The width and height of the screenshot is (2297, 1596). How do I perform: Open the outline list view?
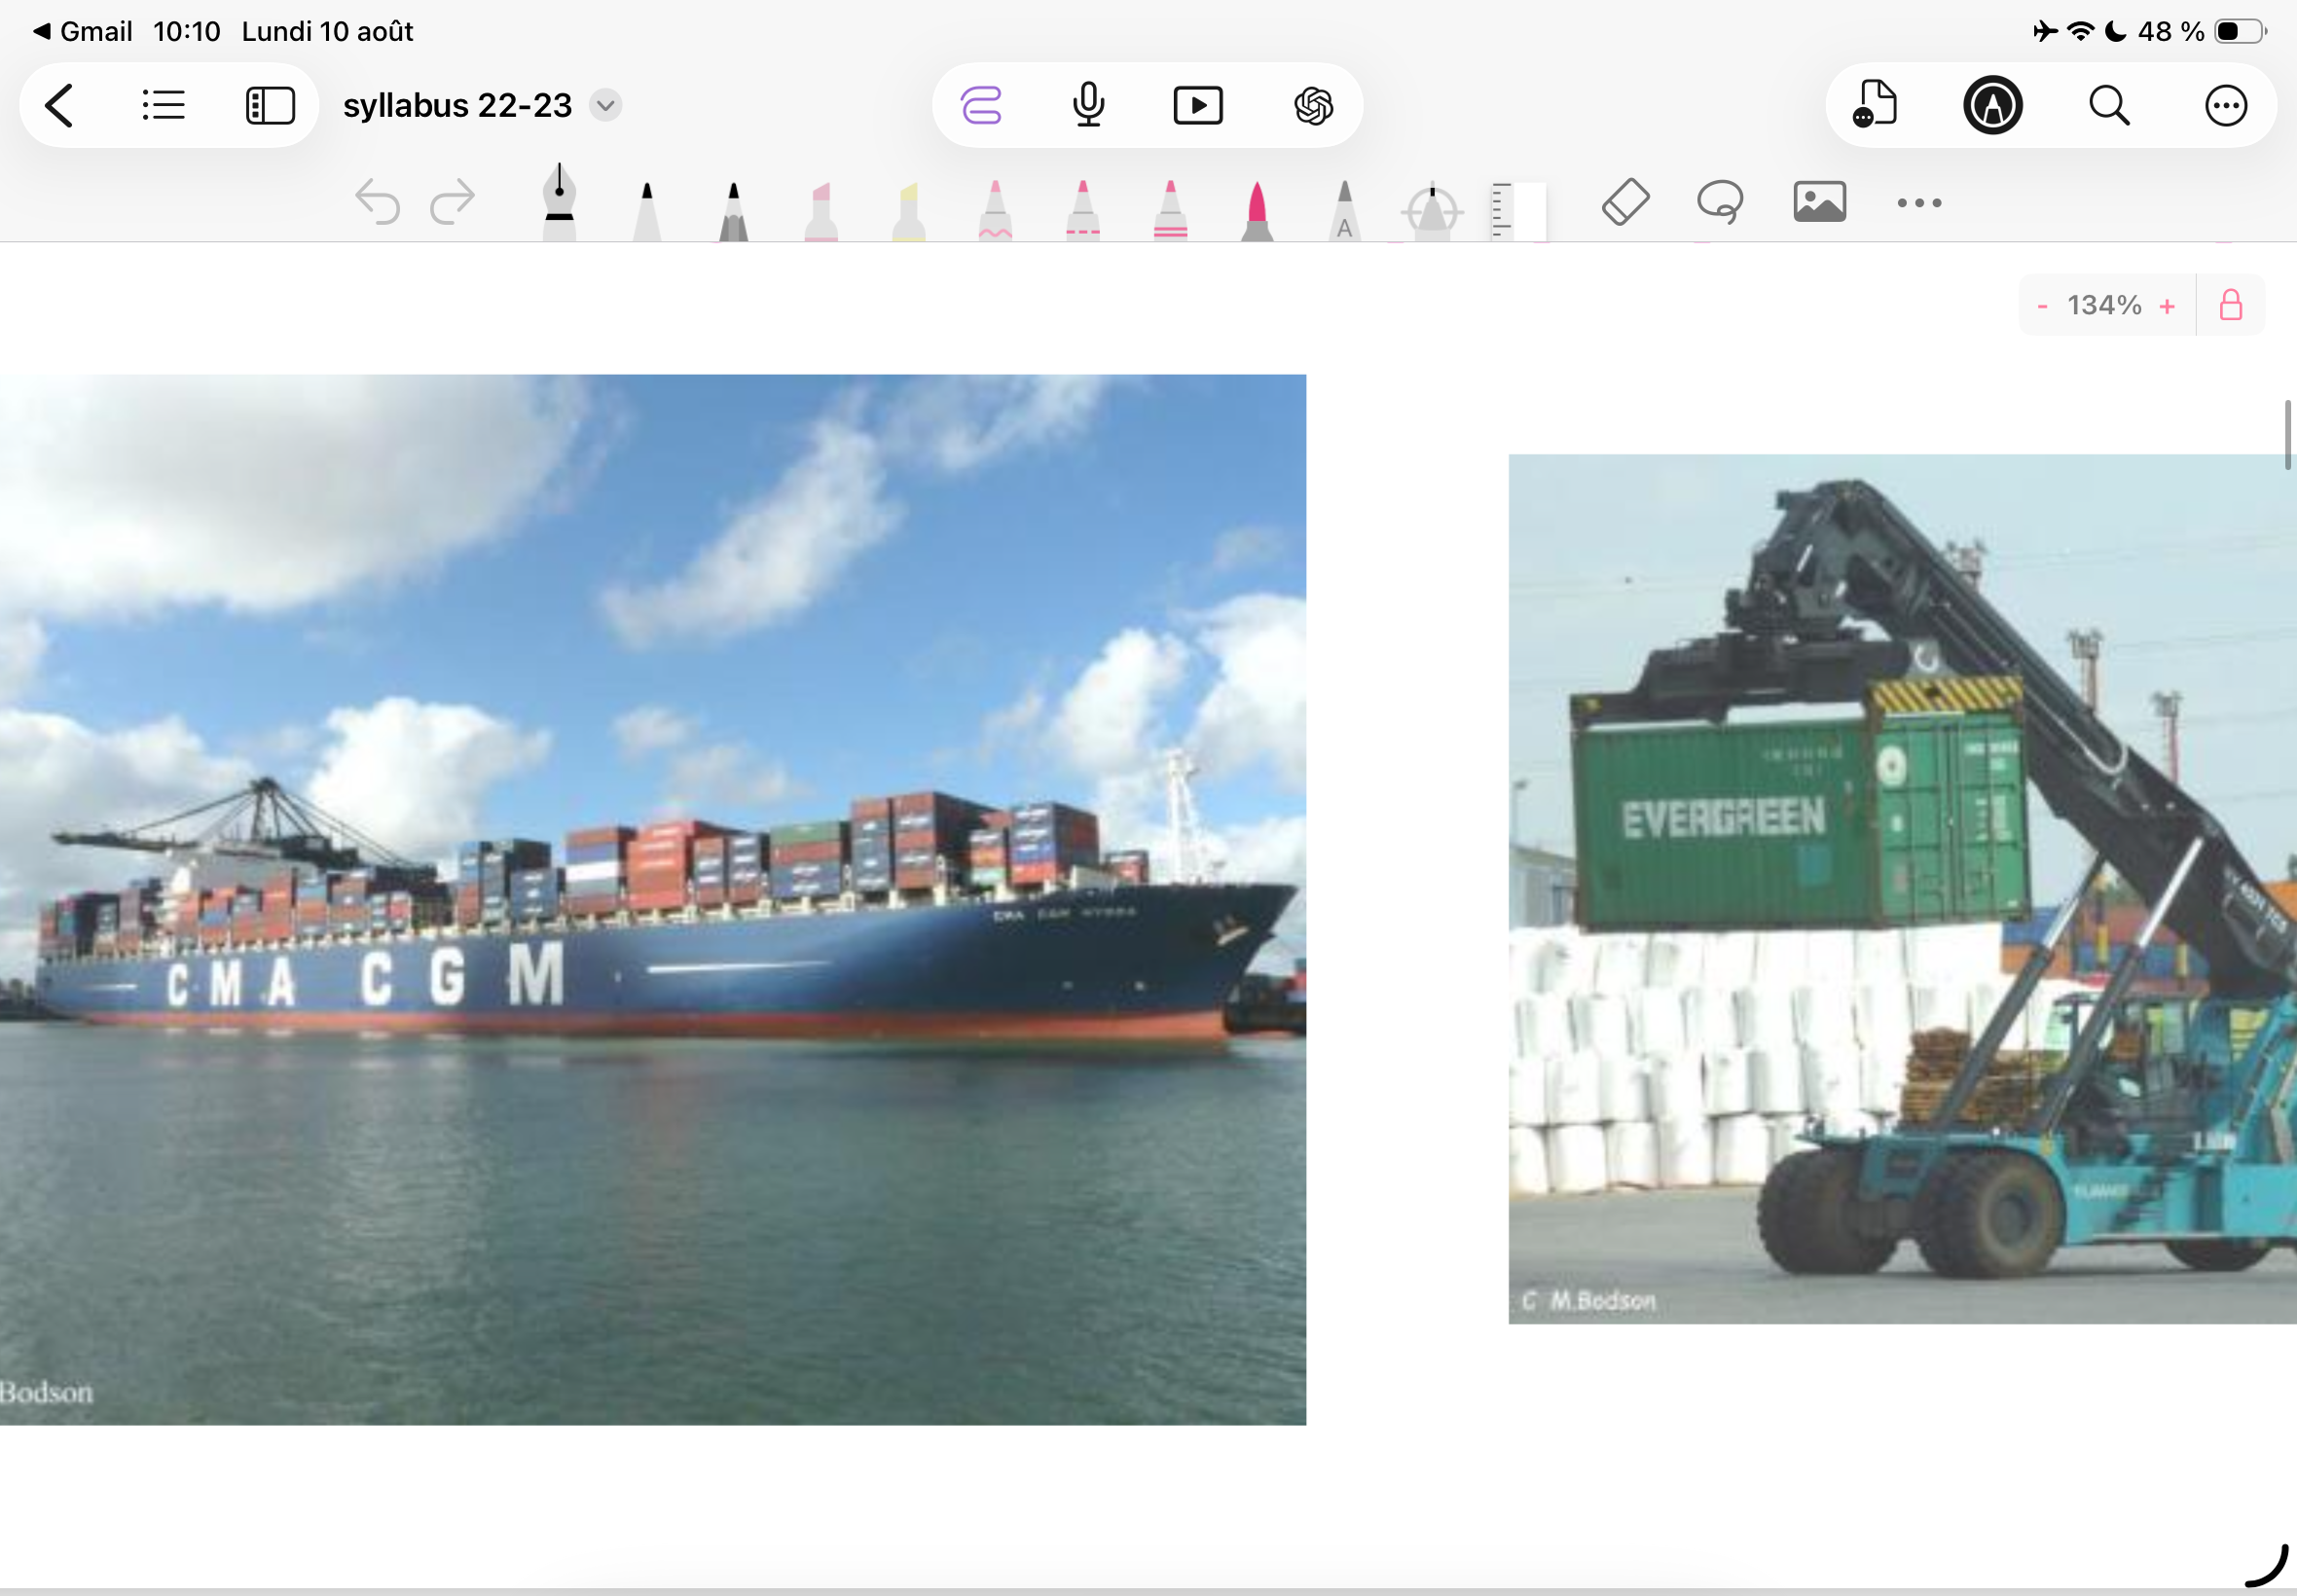[164, 105]
